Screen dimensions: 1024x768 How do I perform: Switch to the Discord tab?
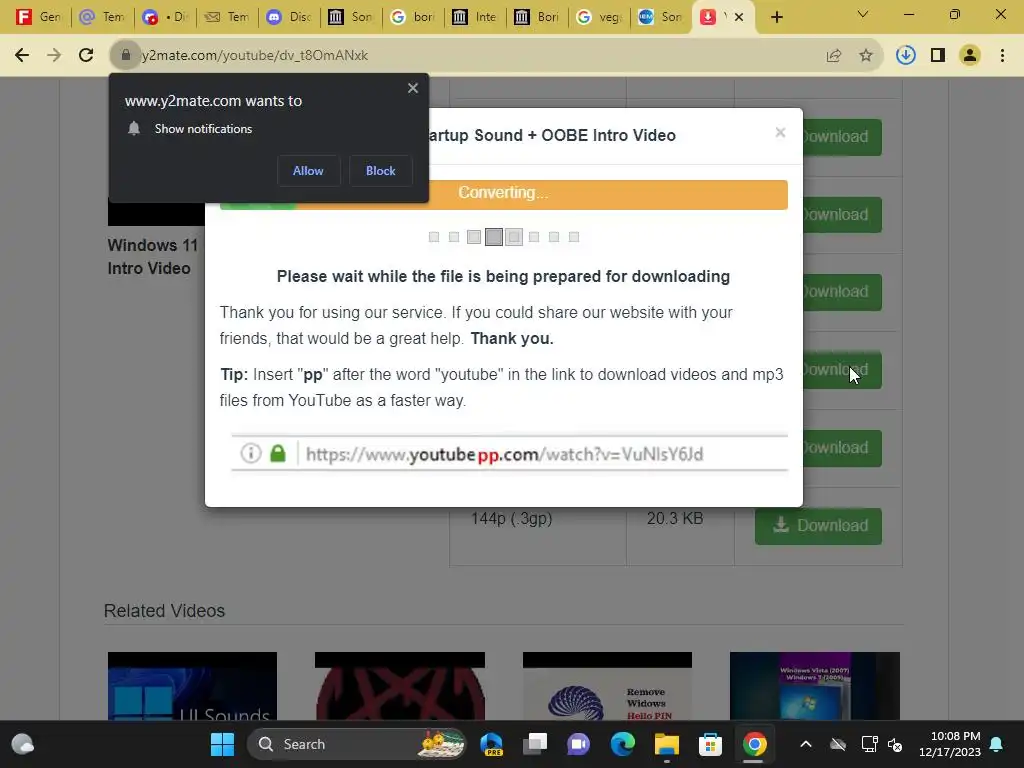click(289, 17)
